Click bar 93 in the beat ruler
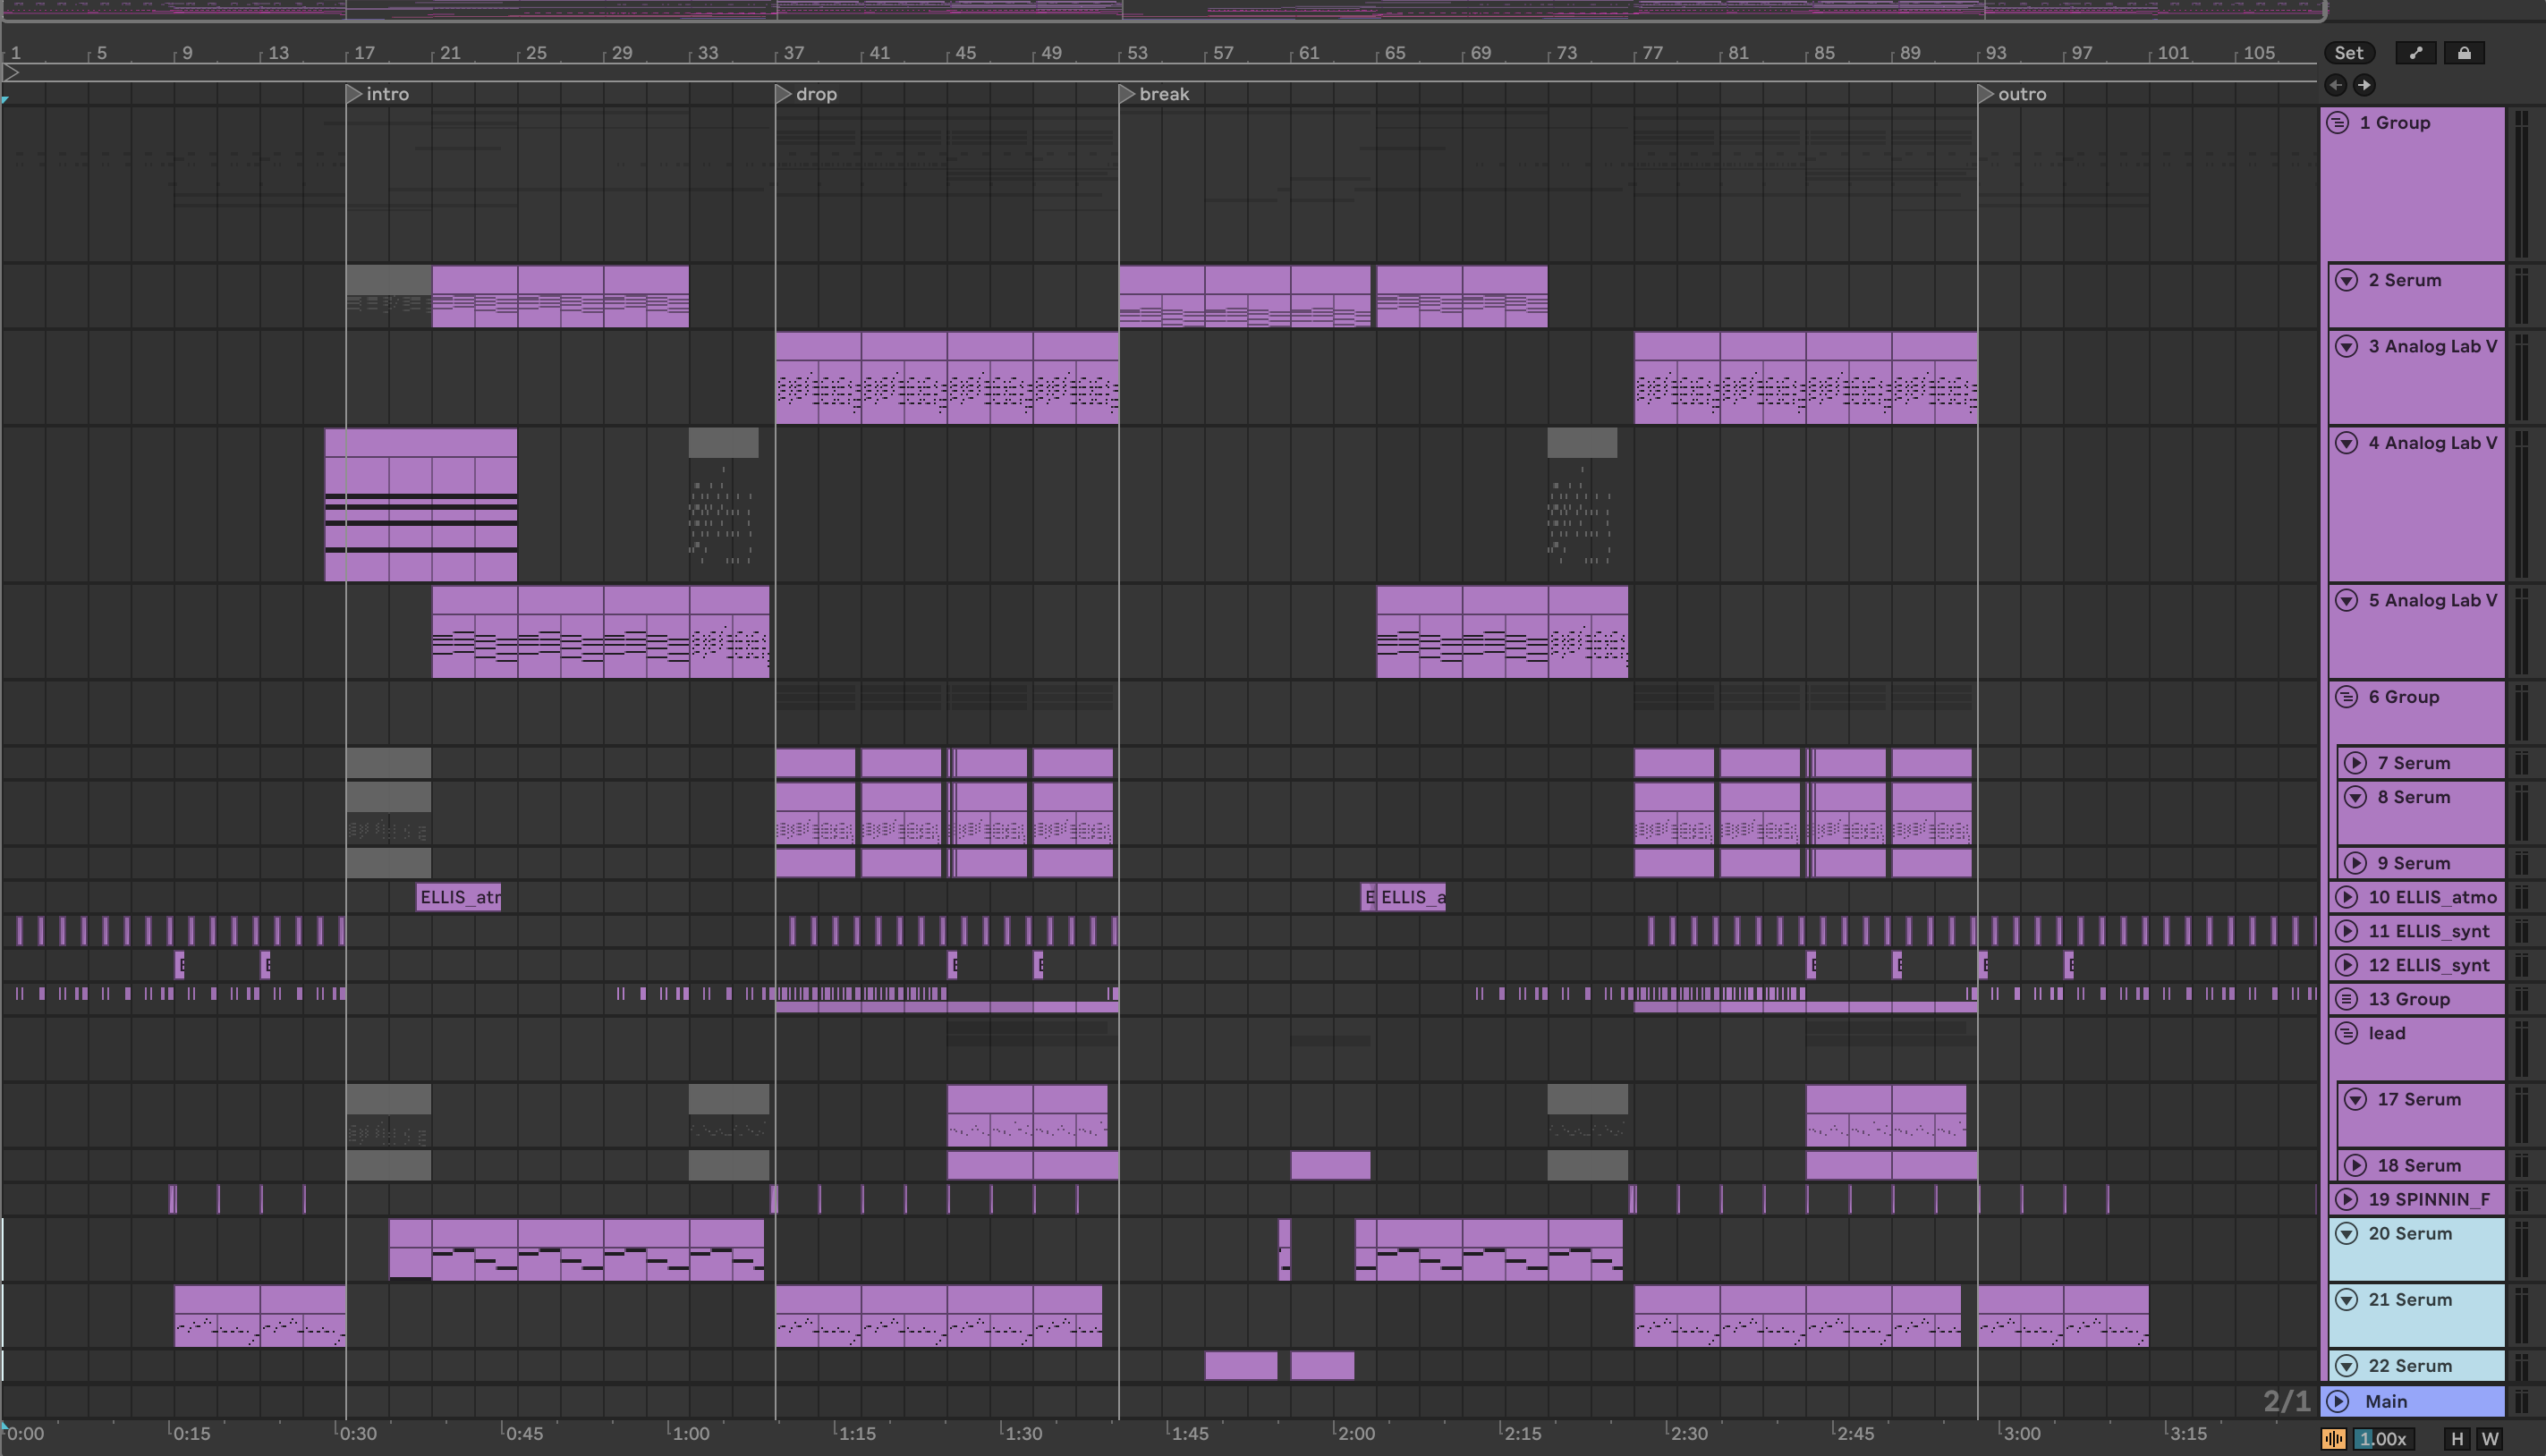Viewport: 2546px width, 1456px height. (x=1995, y=53)
